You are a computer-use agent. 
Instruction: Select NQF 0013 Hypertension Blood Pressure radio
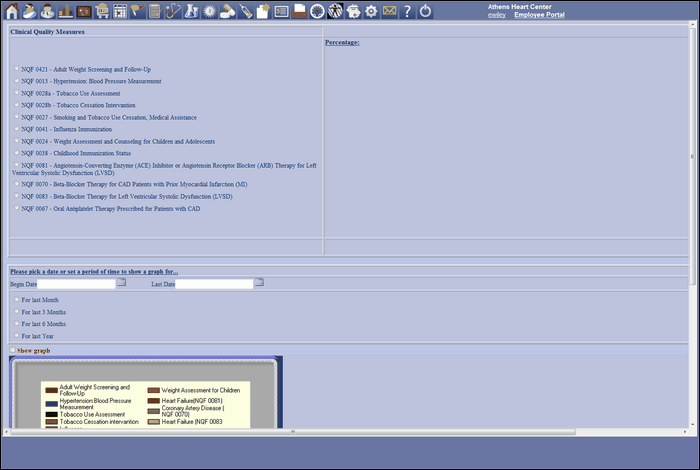[17, 80]
